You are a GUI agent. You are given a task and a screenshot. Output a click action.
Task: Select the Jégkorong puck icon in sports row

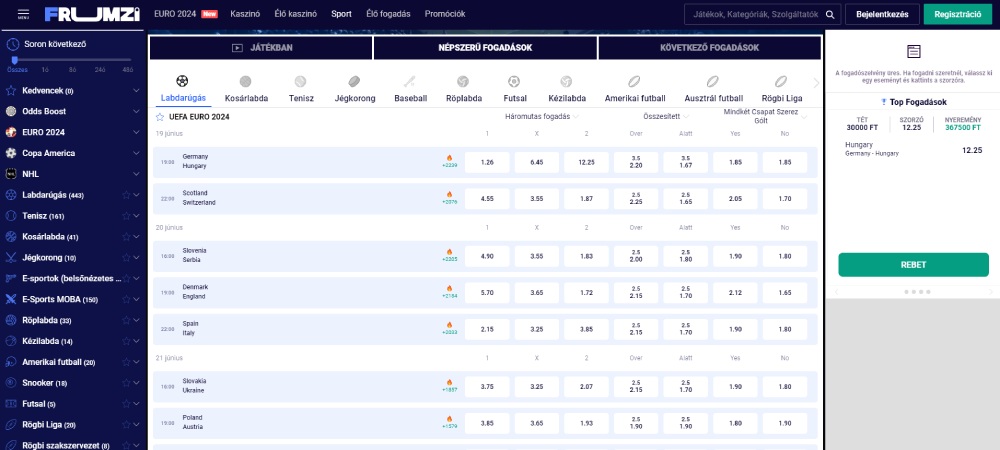pos(354,82)
